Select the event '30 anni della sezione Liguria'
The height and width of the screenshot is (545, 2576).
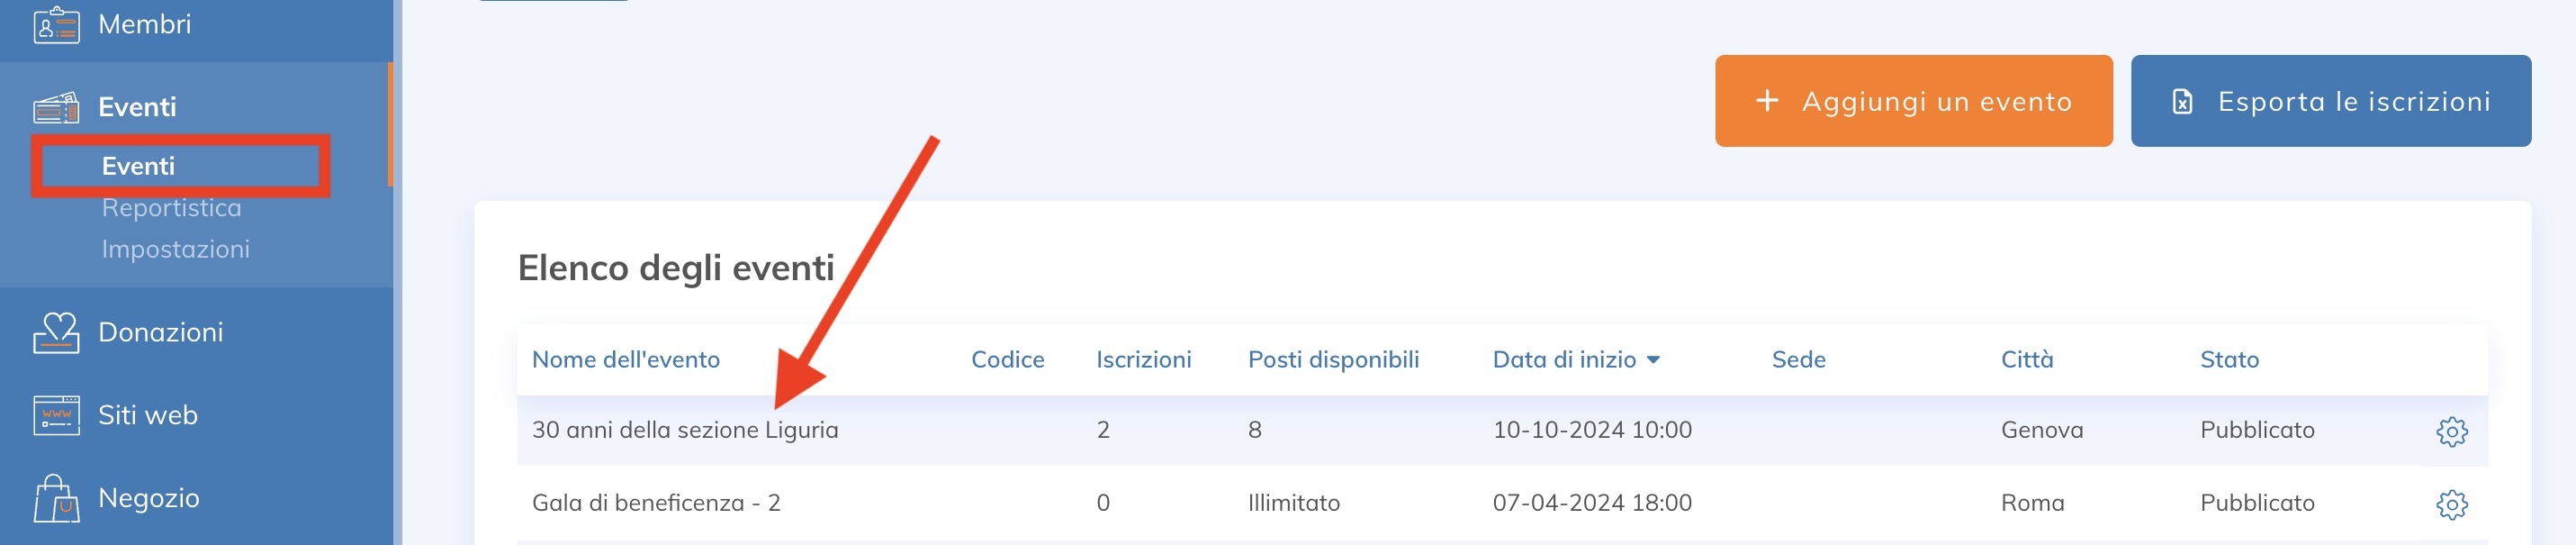(687, 430)
